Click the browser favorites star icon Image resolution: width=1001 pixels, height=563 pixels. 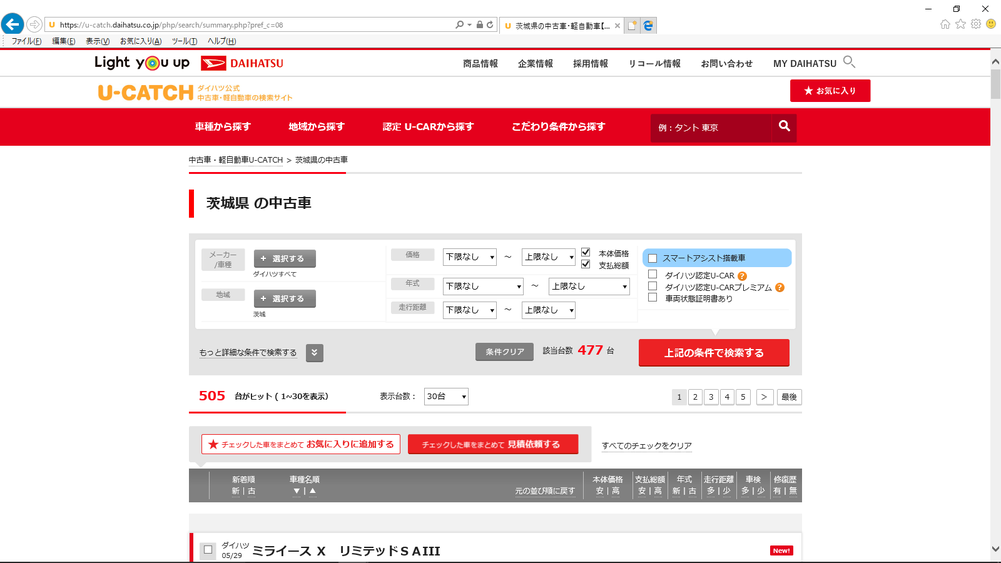point(960,24)
